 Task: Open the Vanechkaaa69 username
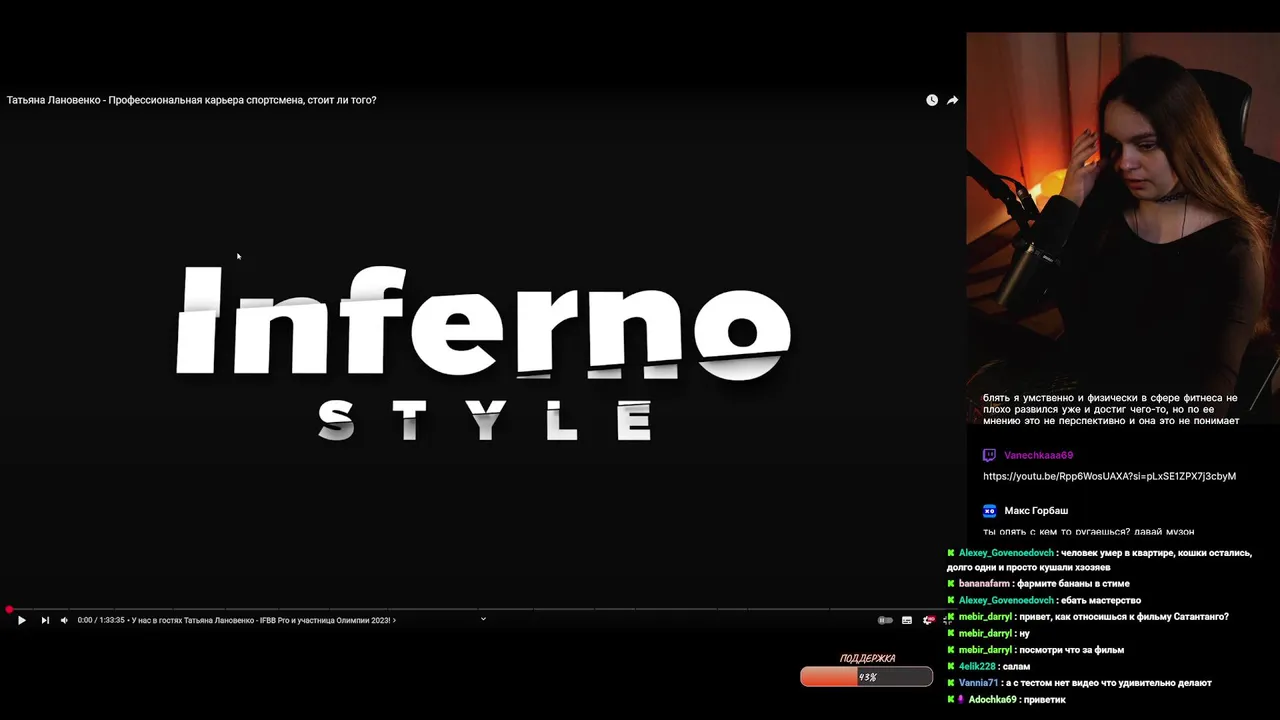(1038, 455)
